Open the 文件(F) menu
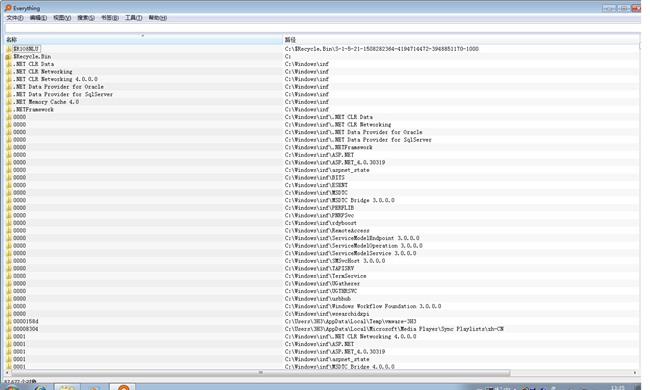 [x=15, y=18]
